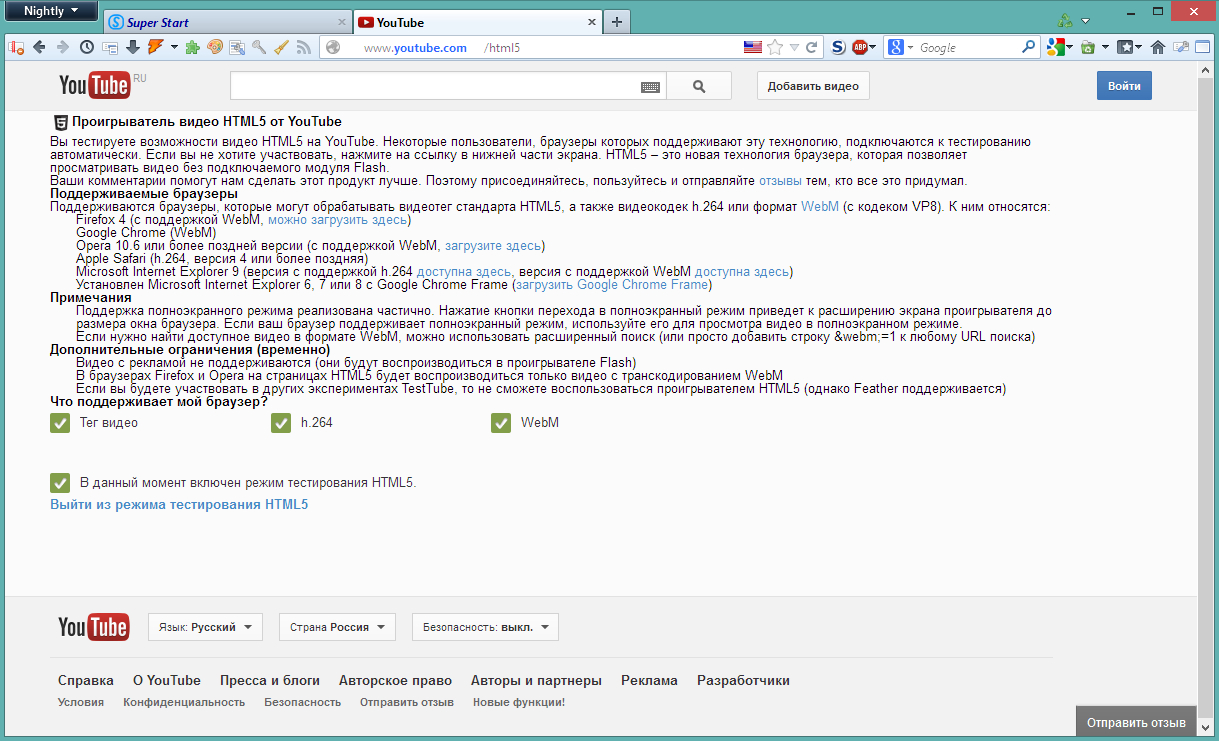The height and width of the screenshot is (741, 1219).
Task: Open footer link 'О YouTube'
Action: 167,680
